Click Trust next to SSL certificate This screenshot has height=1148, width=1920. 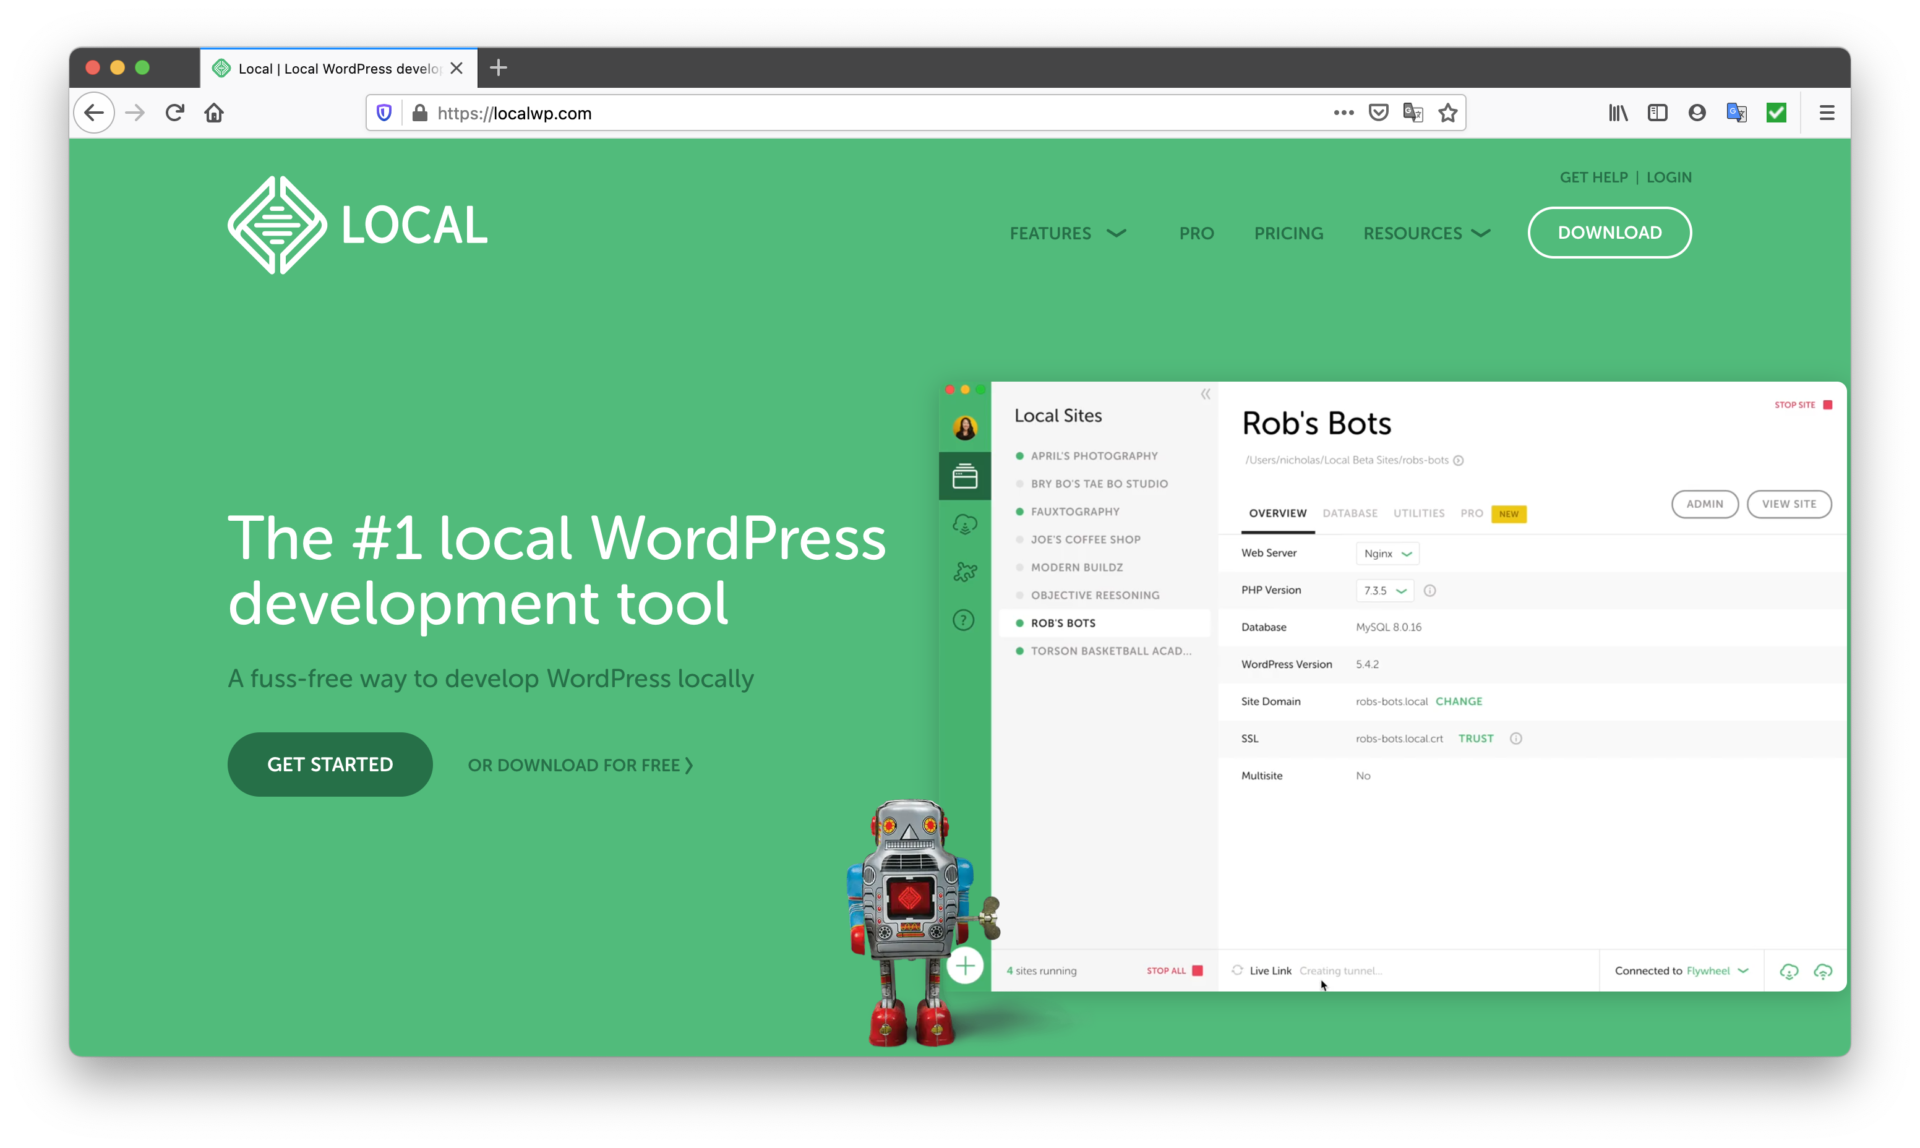point(1476,739)
